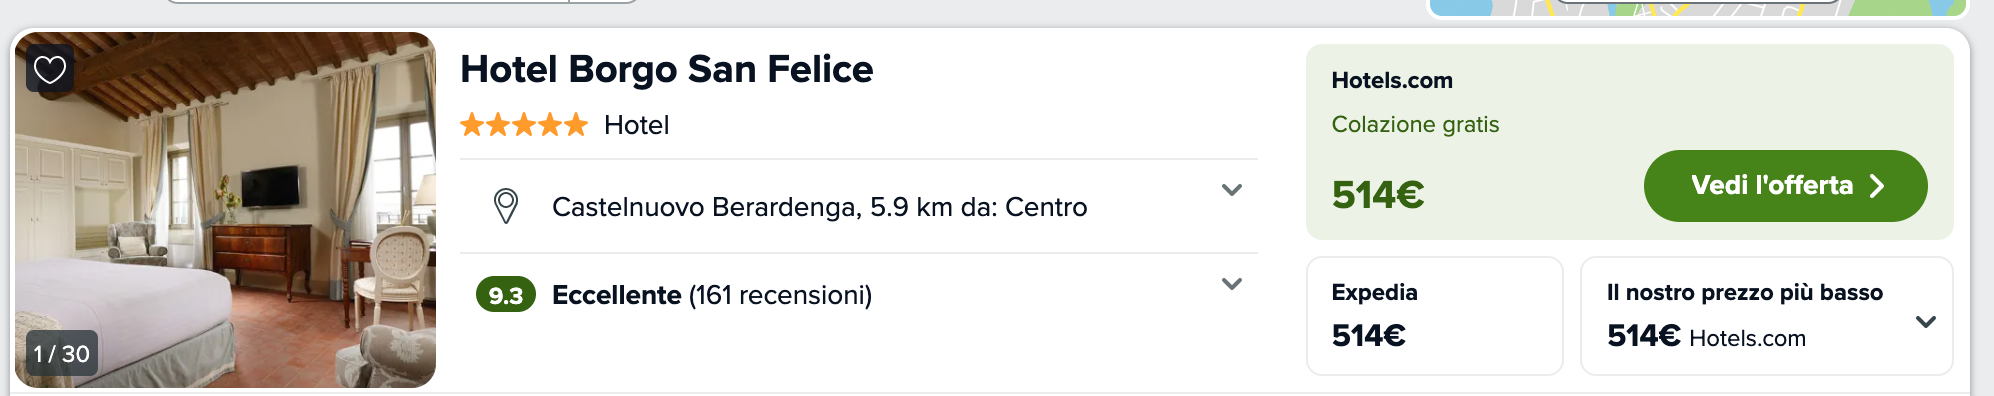
Task: Open the lowest price dropdown arrow
Action: [1925, 322]
